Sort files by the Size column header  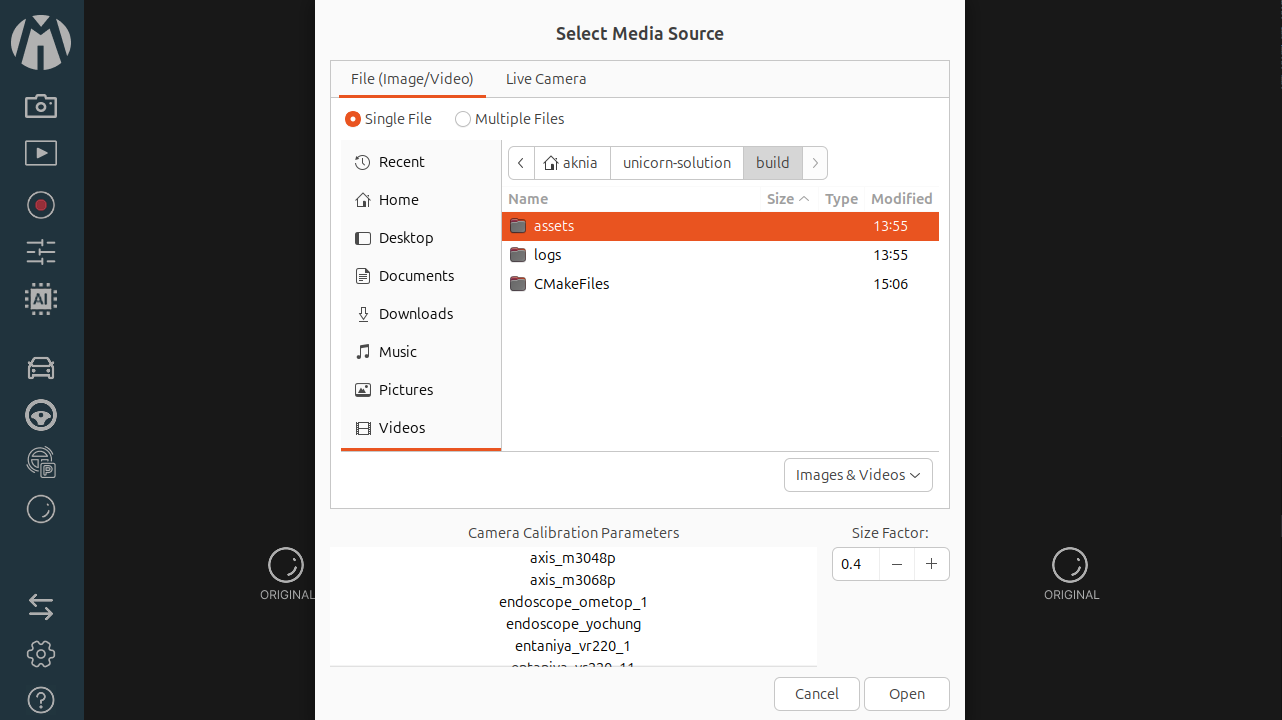tap(787, 199)
